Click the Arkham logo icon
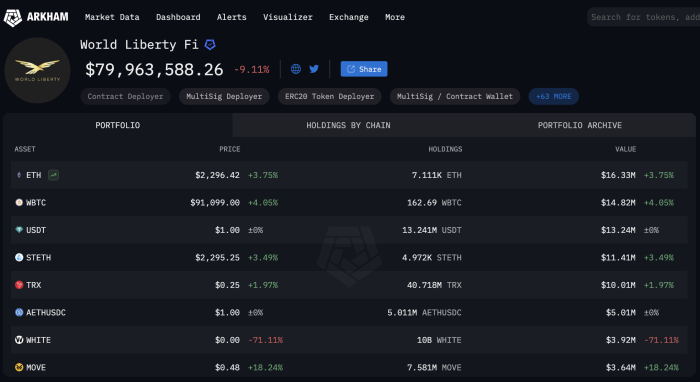The height and width of the screenshot is (382, 700). (12, 17)
